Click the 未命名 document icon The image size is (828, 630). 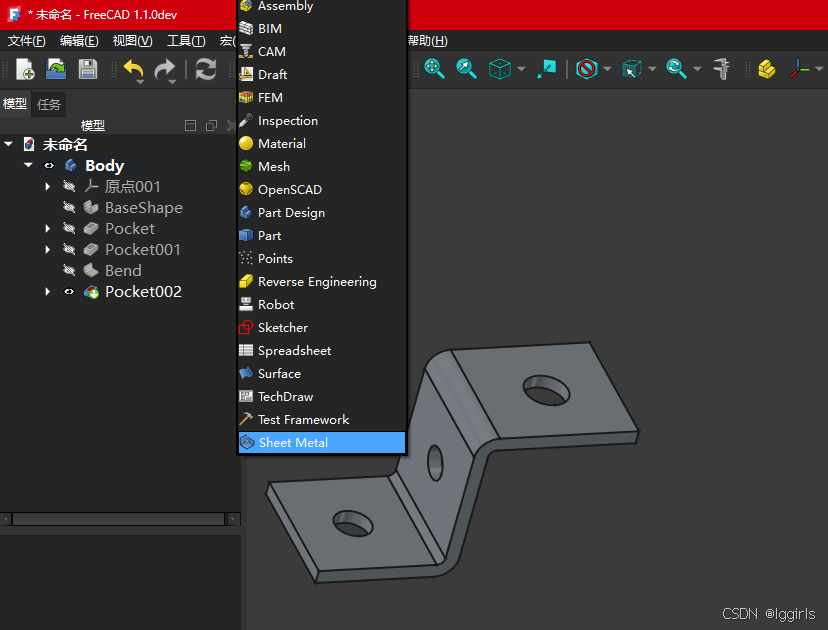[x=29, y=144]
